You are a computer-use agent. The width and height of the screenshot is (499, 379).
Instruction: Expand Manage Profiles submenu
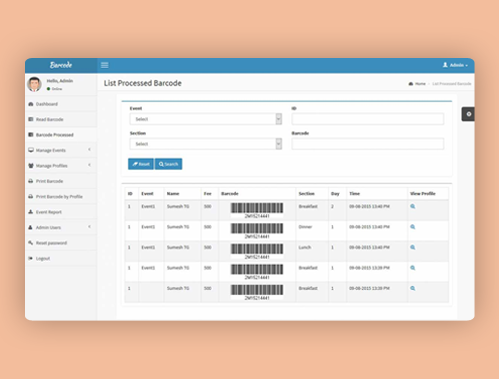(x=61, y=166)
